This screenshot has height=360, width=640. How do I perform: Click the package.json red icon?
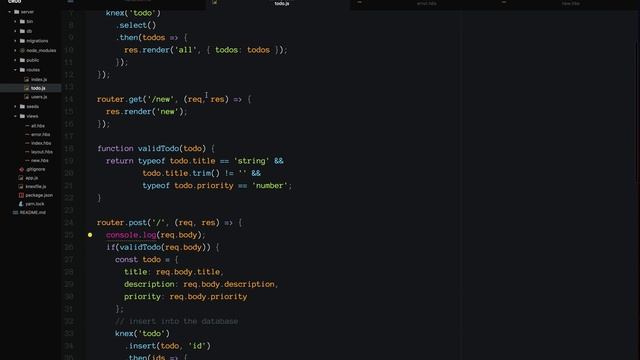click(x=21, y=196)
